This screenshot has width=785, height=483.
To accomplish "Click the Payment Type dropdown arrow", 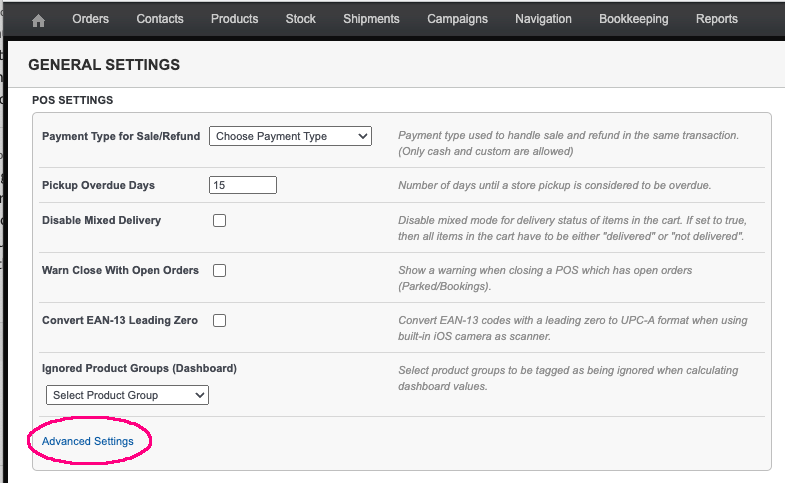I will (x=363, y=136).
